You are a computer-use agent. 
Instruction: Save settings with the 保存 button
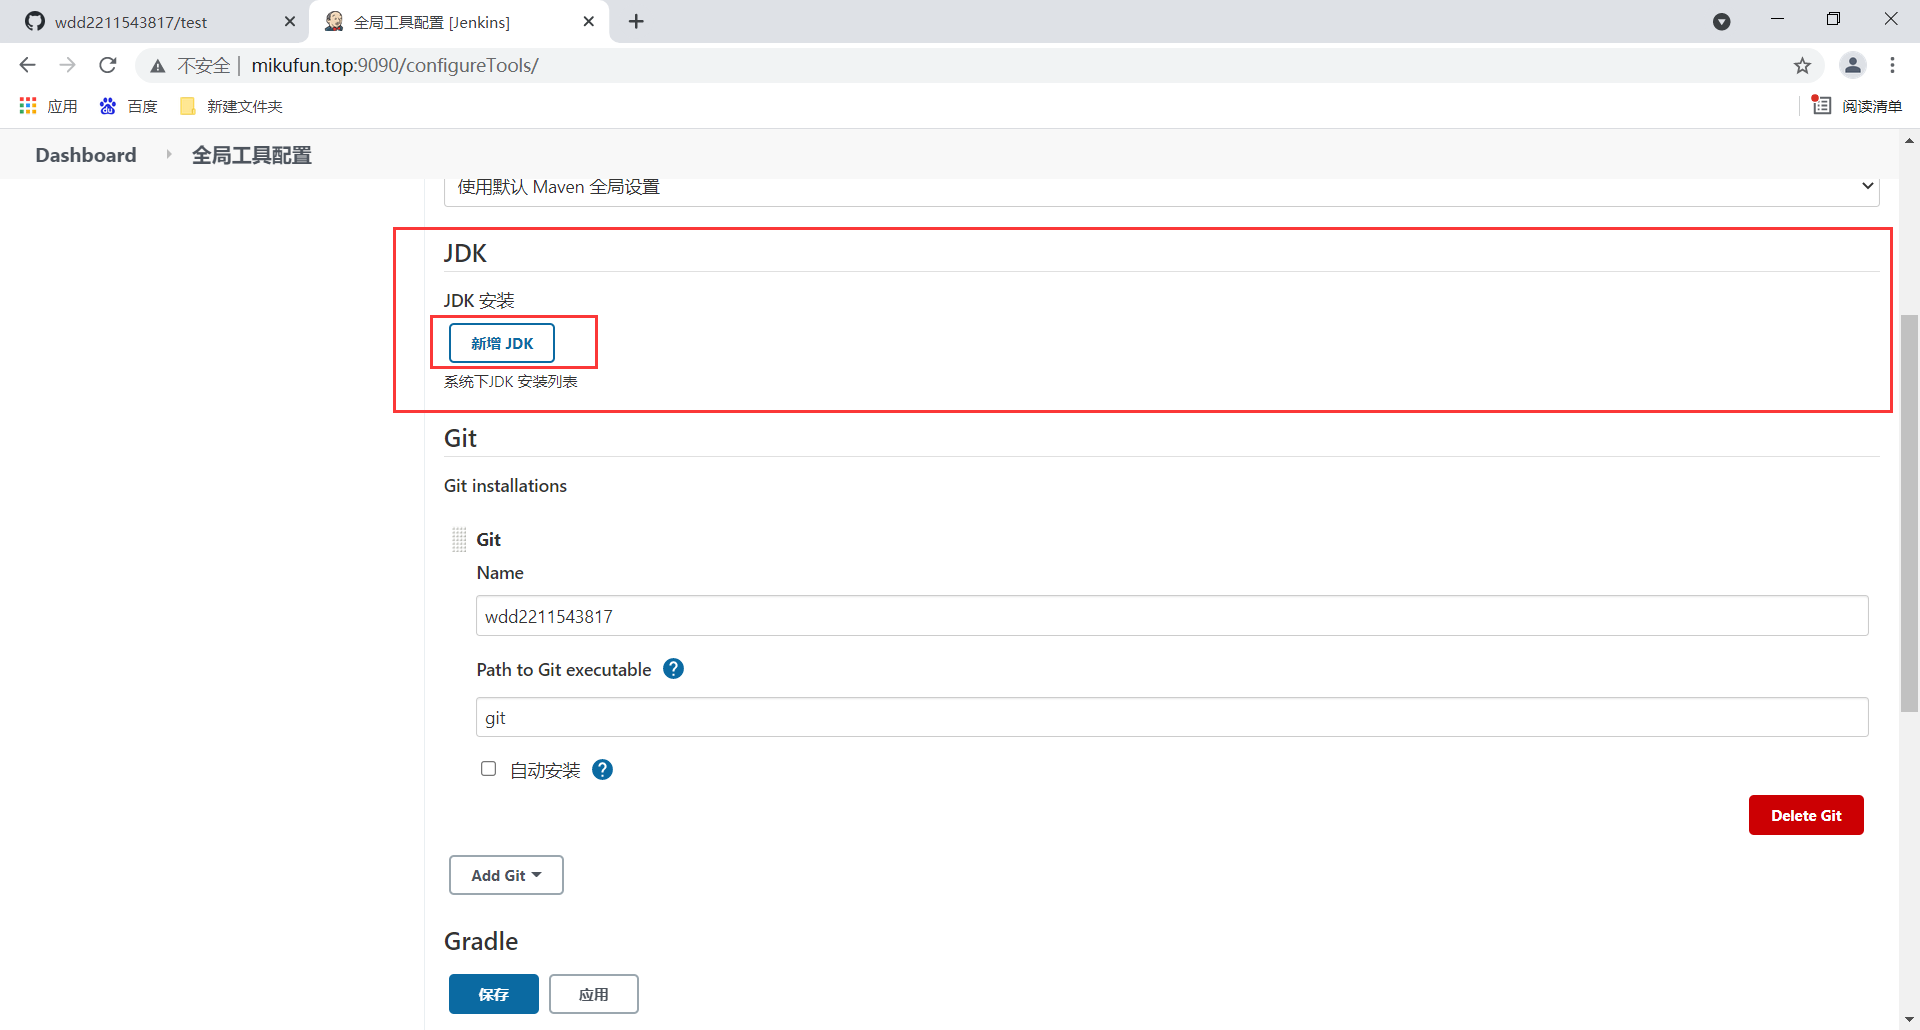[x=494, y=994]
